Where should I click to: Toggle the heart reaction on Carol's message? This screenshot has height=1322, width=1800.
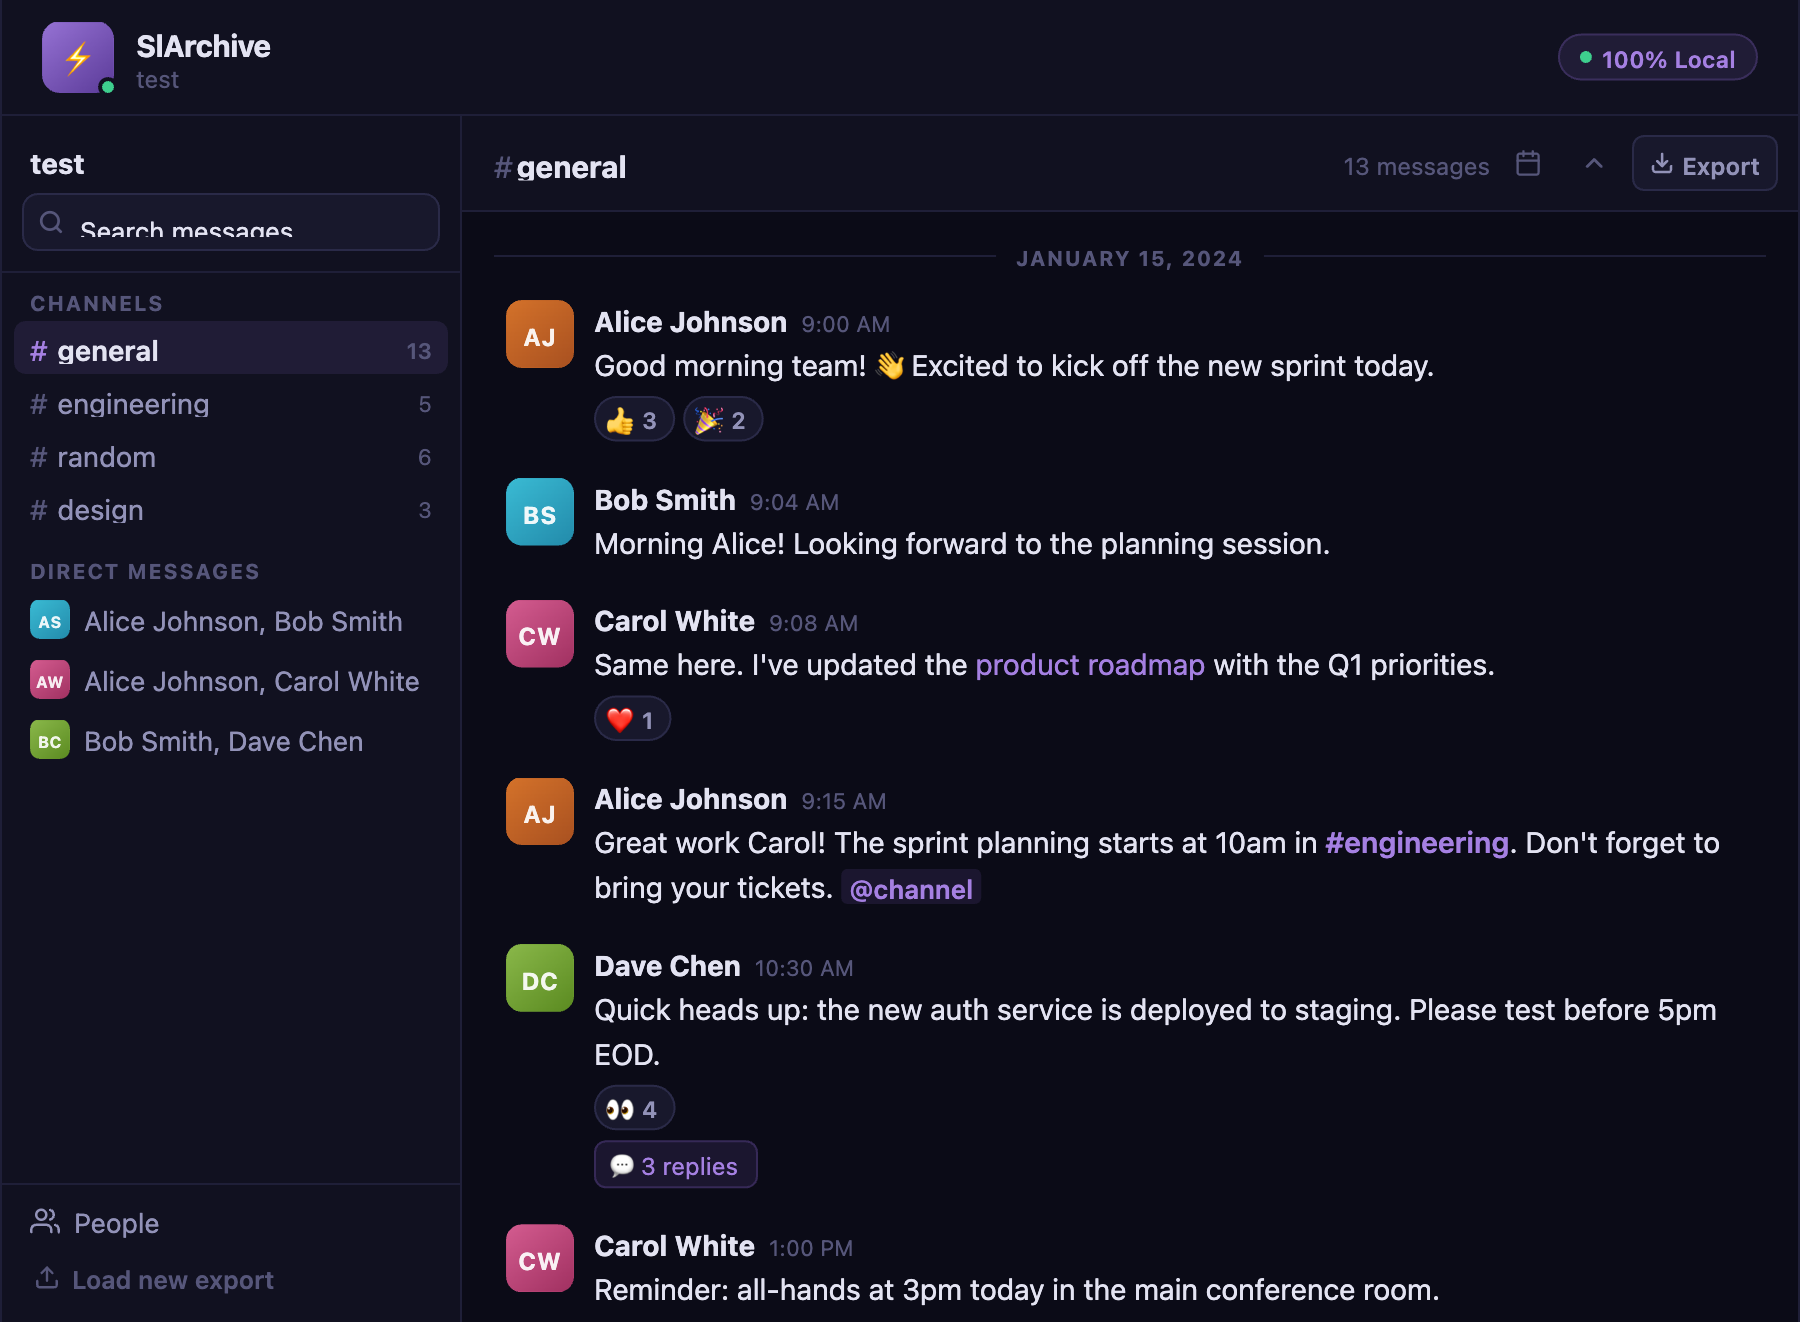631,718
